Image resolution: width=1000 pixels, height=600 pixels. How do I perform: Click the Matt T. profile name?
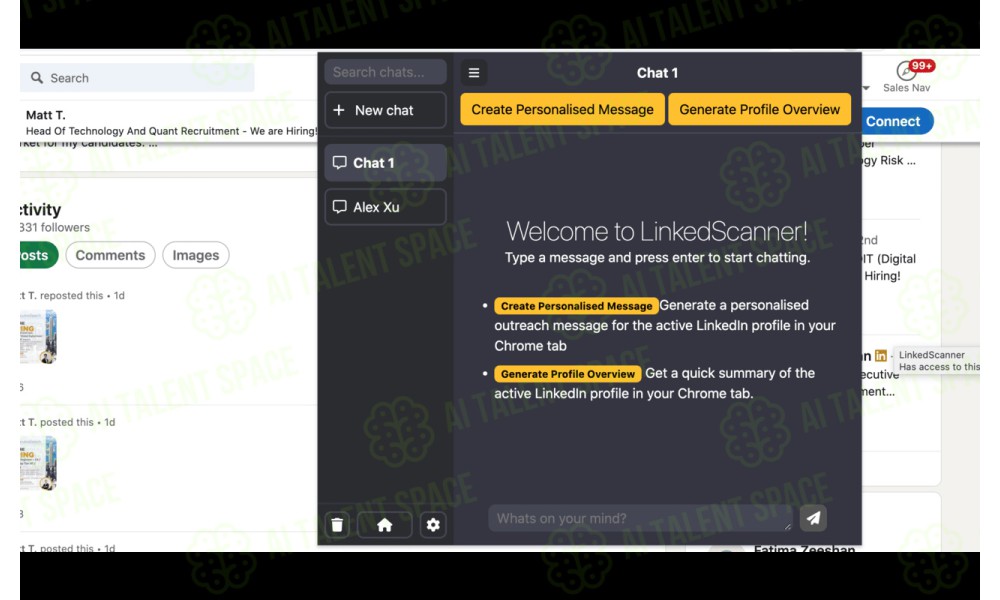(x=45, y=115)
